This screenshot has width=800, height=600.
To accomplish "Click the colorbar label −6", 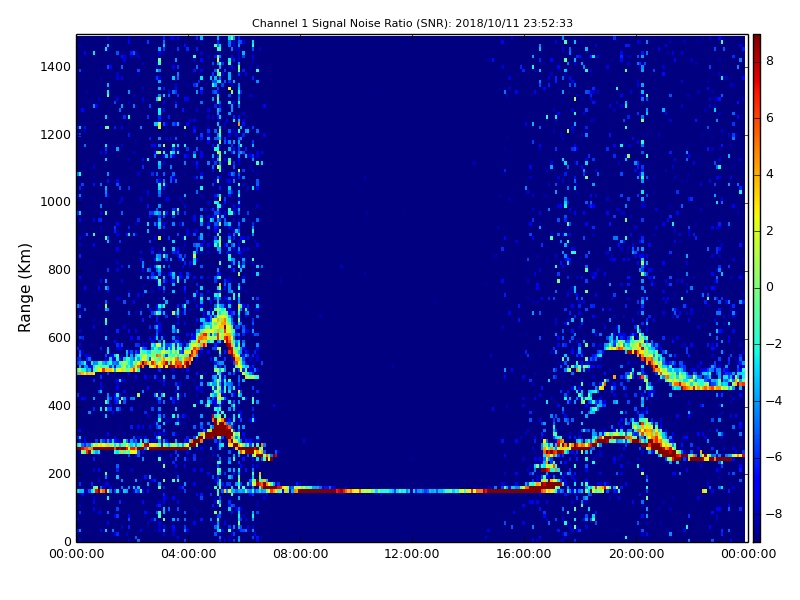I will click(773, 457).
